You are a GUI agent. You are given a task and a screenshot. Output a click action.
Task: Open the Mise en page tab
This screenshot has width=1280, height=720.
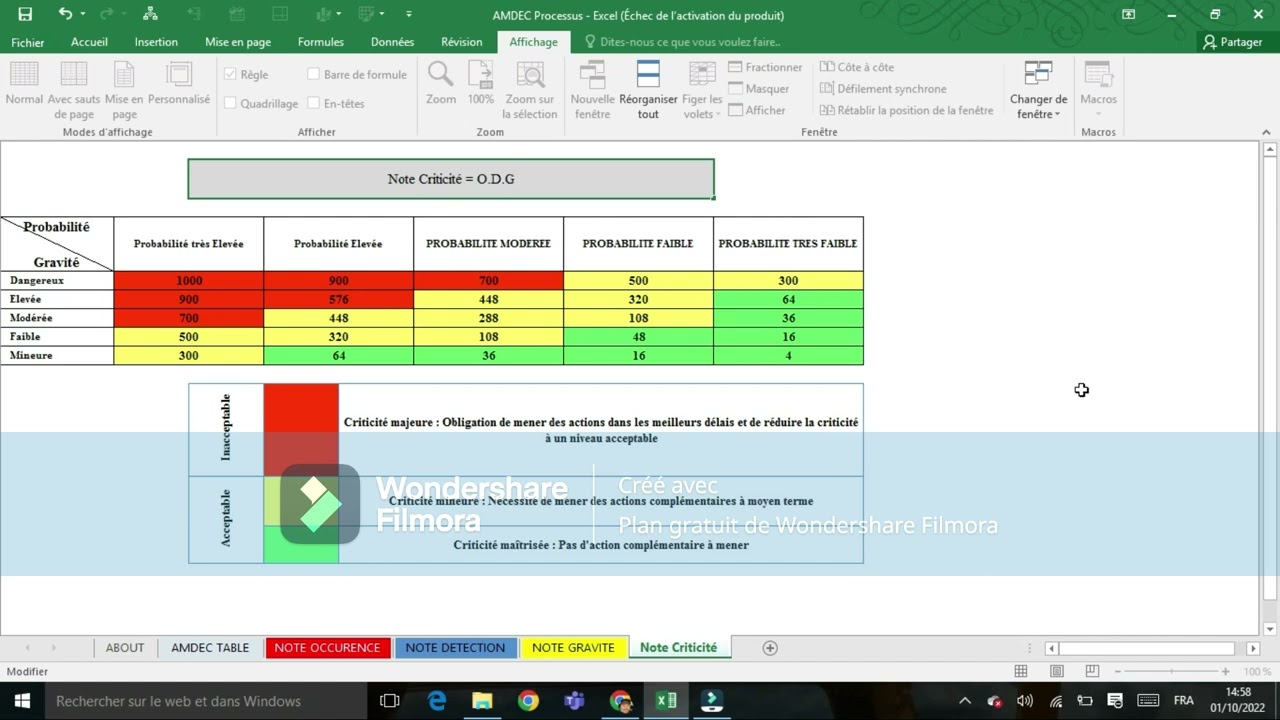point(238,42)
